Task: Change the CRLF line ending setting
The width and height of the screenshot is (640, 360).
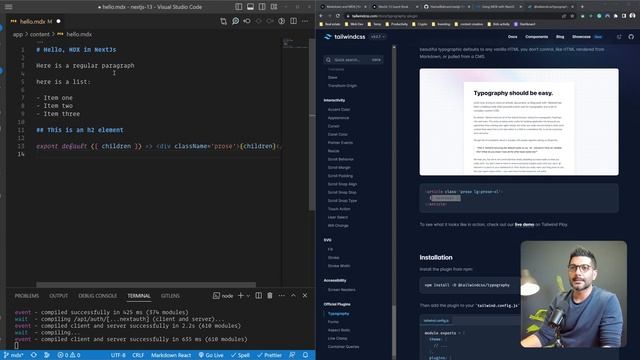Action: (x=138, y=355)
